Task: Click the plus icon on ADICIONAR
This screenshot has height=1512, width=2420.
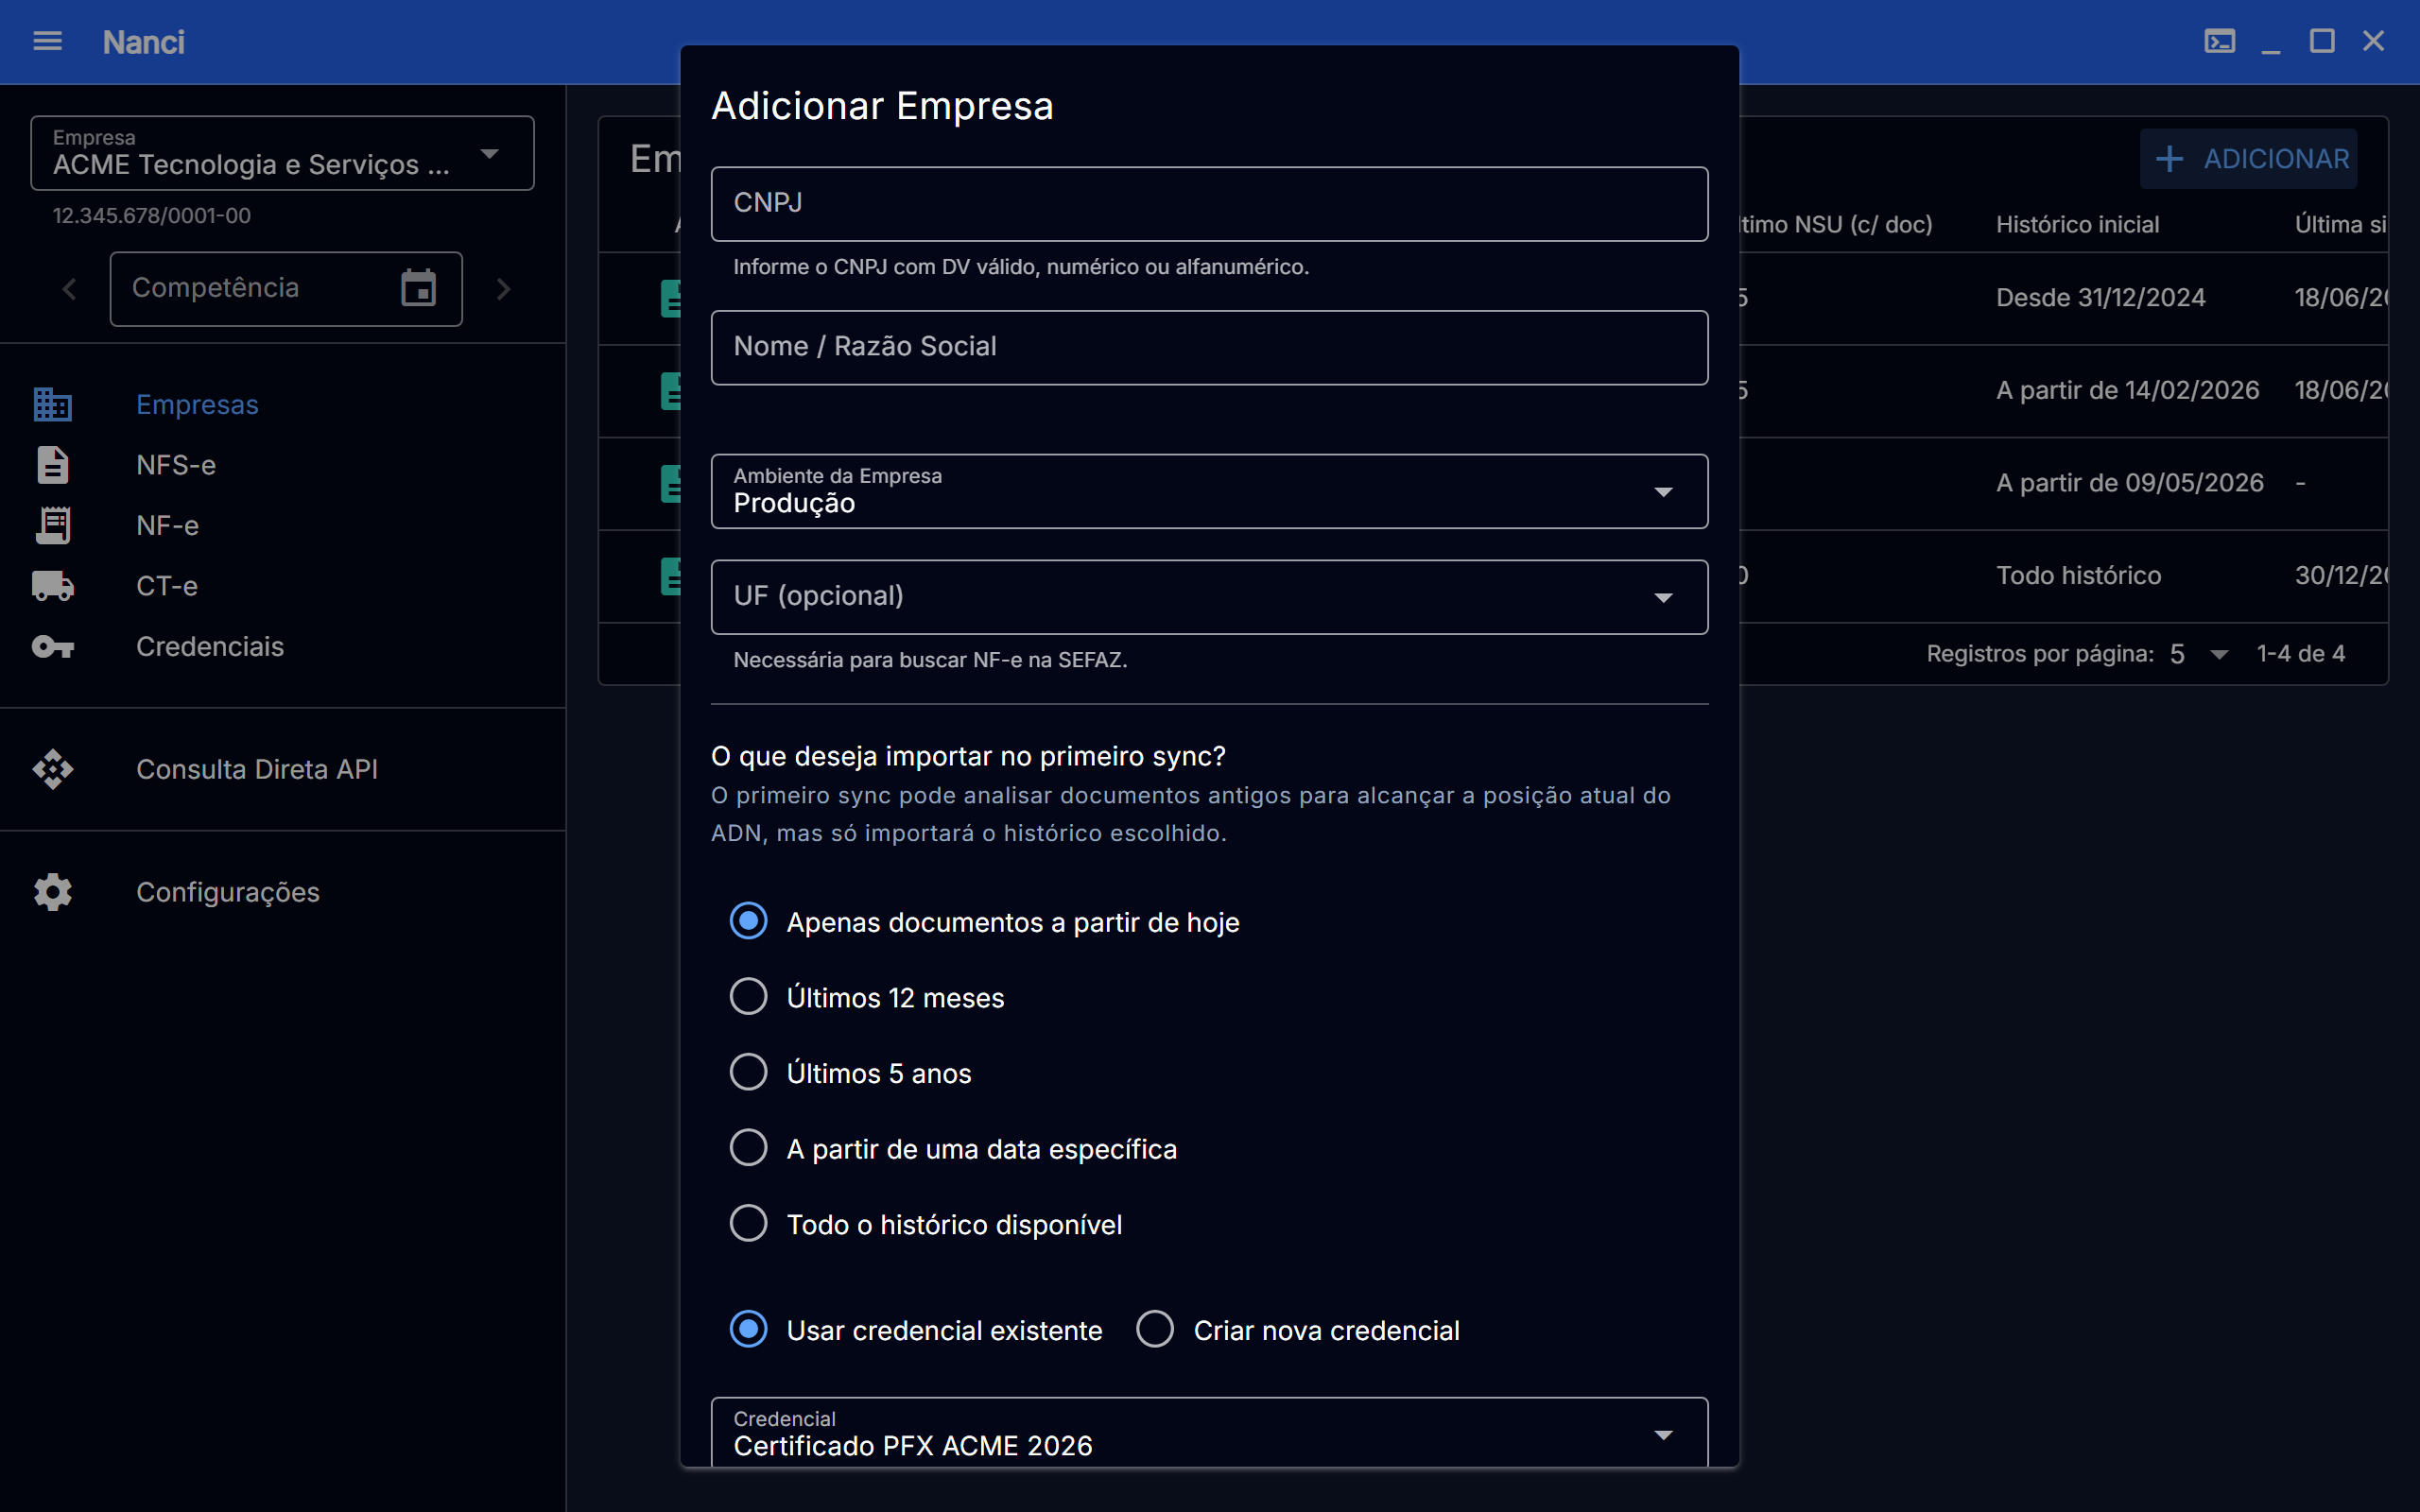Action: click(x=2169, y=159)
